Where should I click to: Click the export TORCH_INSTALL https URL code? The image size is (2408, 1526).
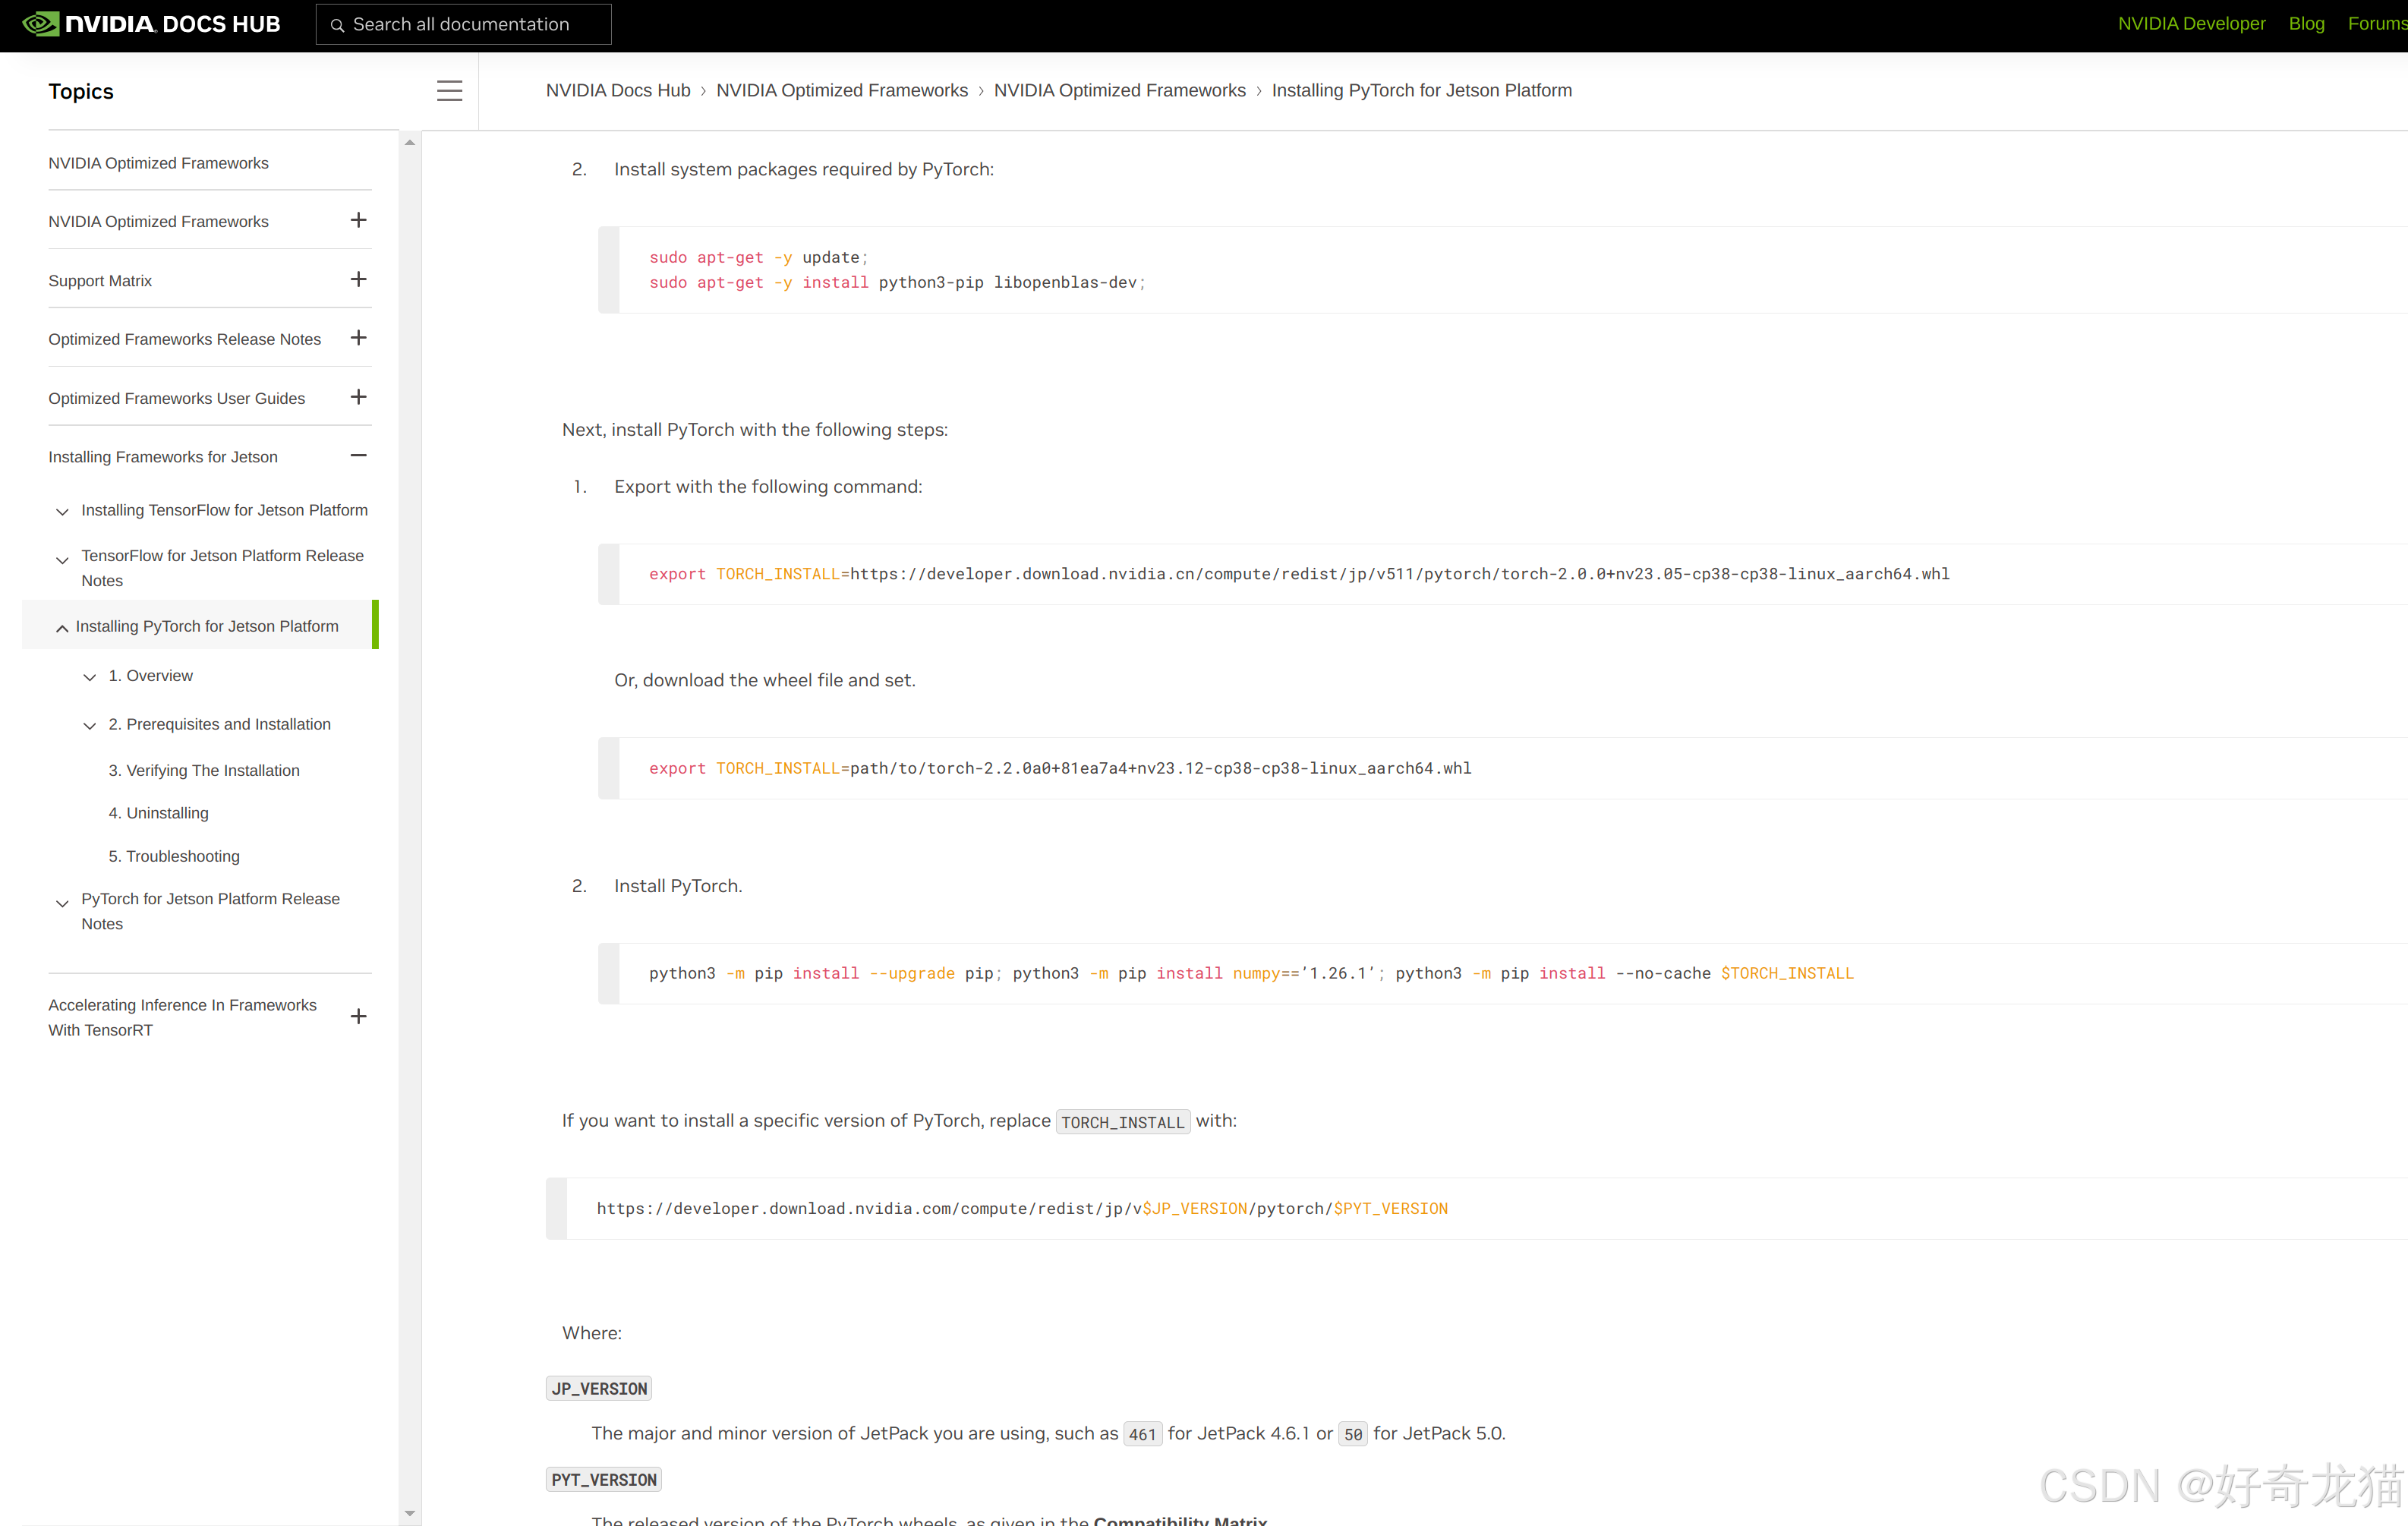(1299, 574)
